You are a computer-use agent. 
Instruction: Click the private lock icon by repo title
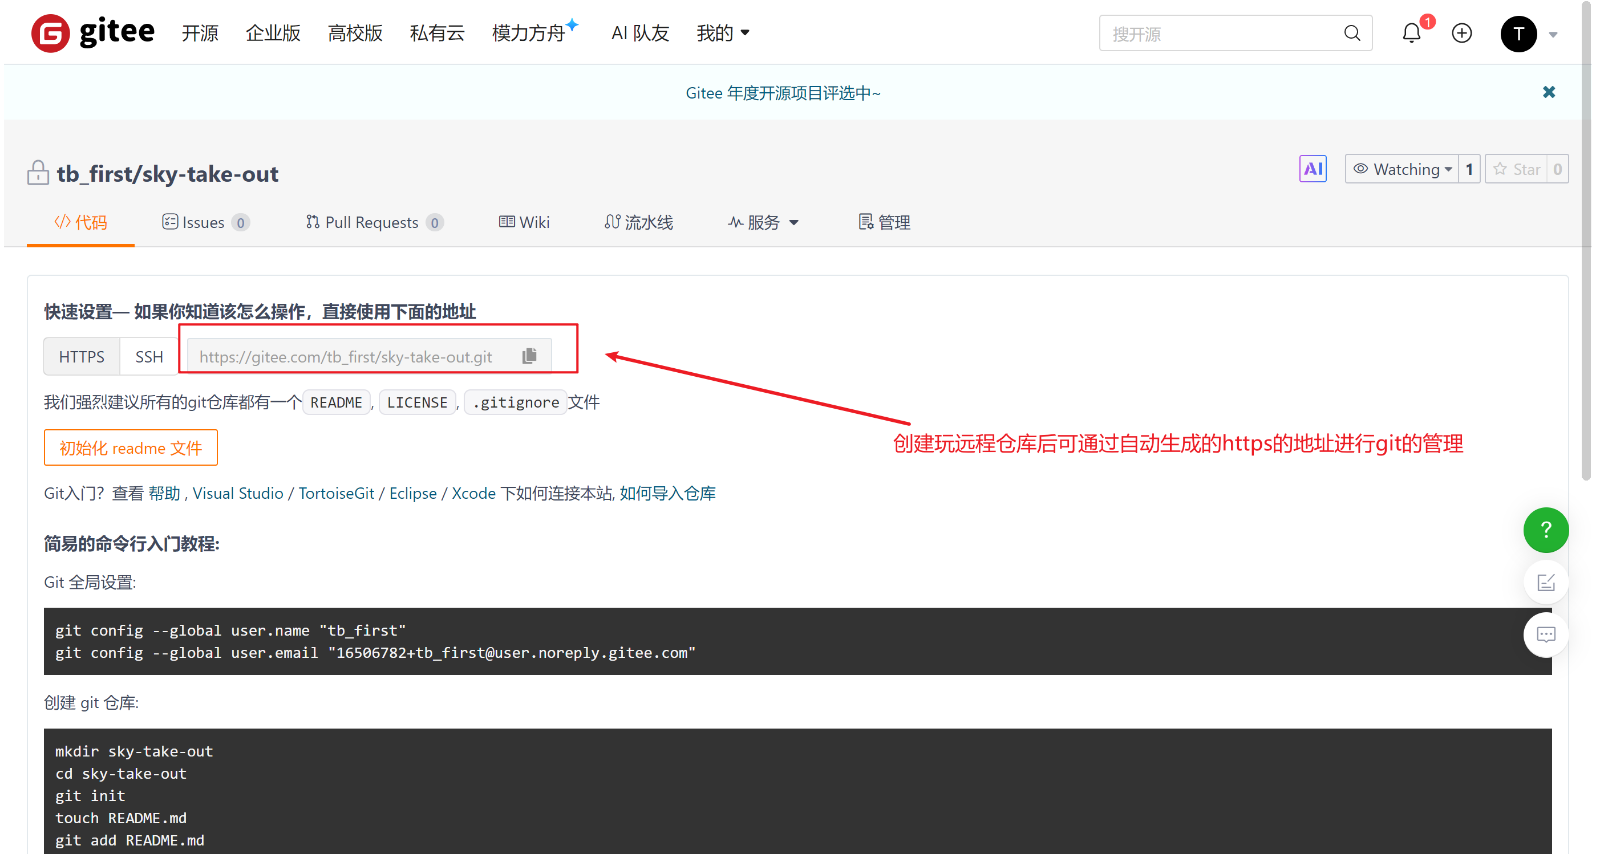(38, 172)
